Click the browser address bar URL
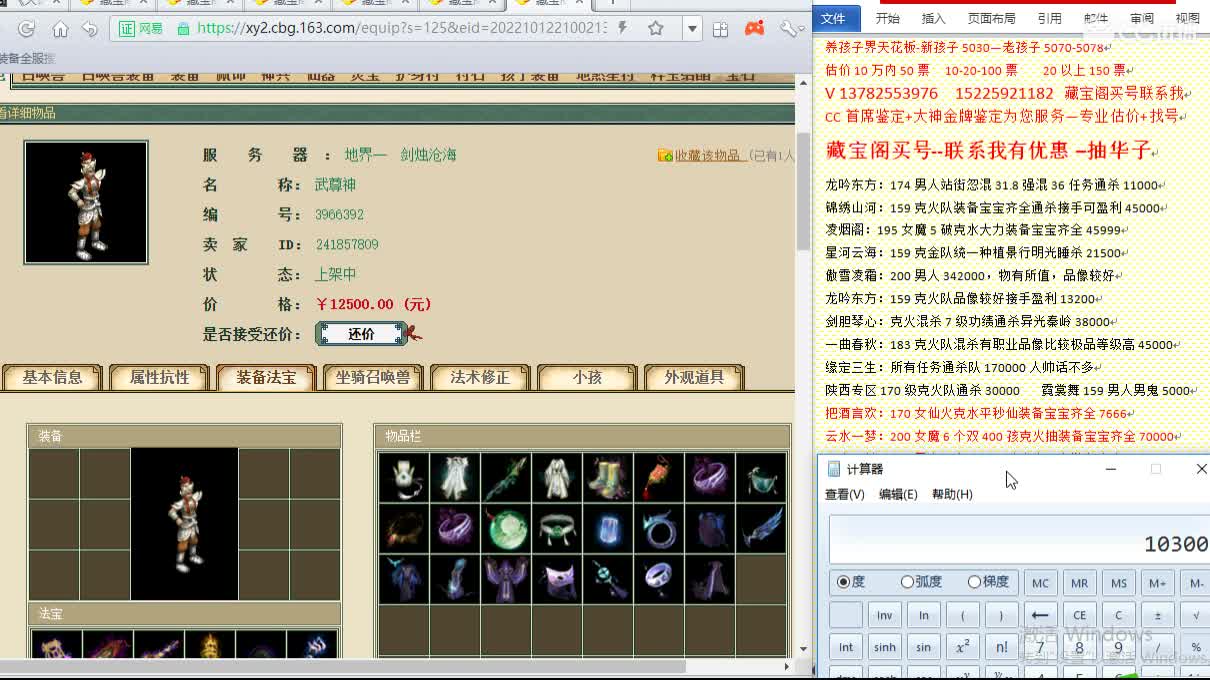This screenshot has height=680, width=1210. coord(402,29)
